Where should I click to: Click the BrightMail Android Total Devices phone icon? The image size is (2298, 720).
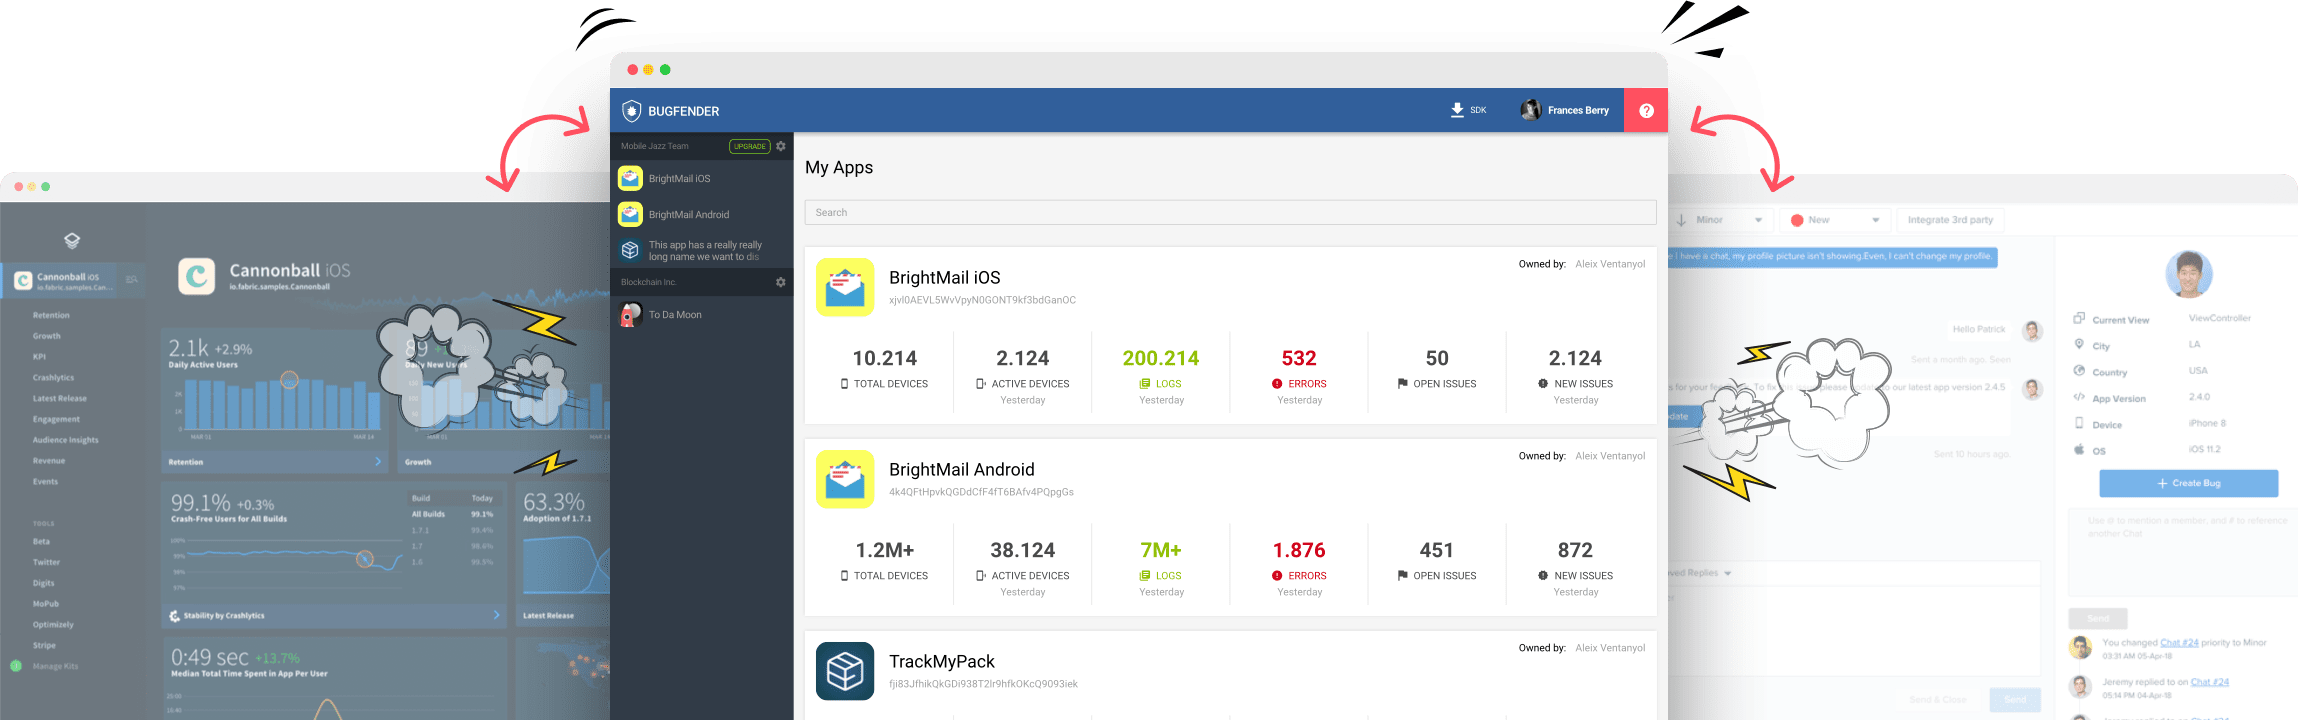[x=845, y=576]
